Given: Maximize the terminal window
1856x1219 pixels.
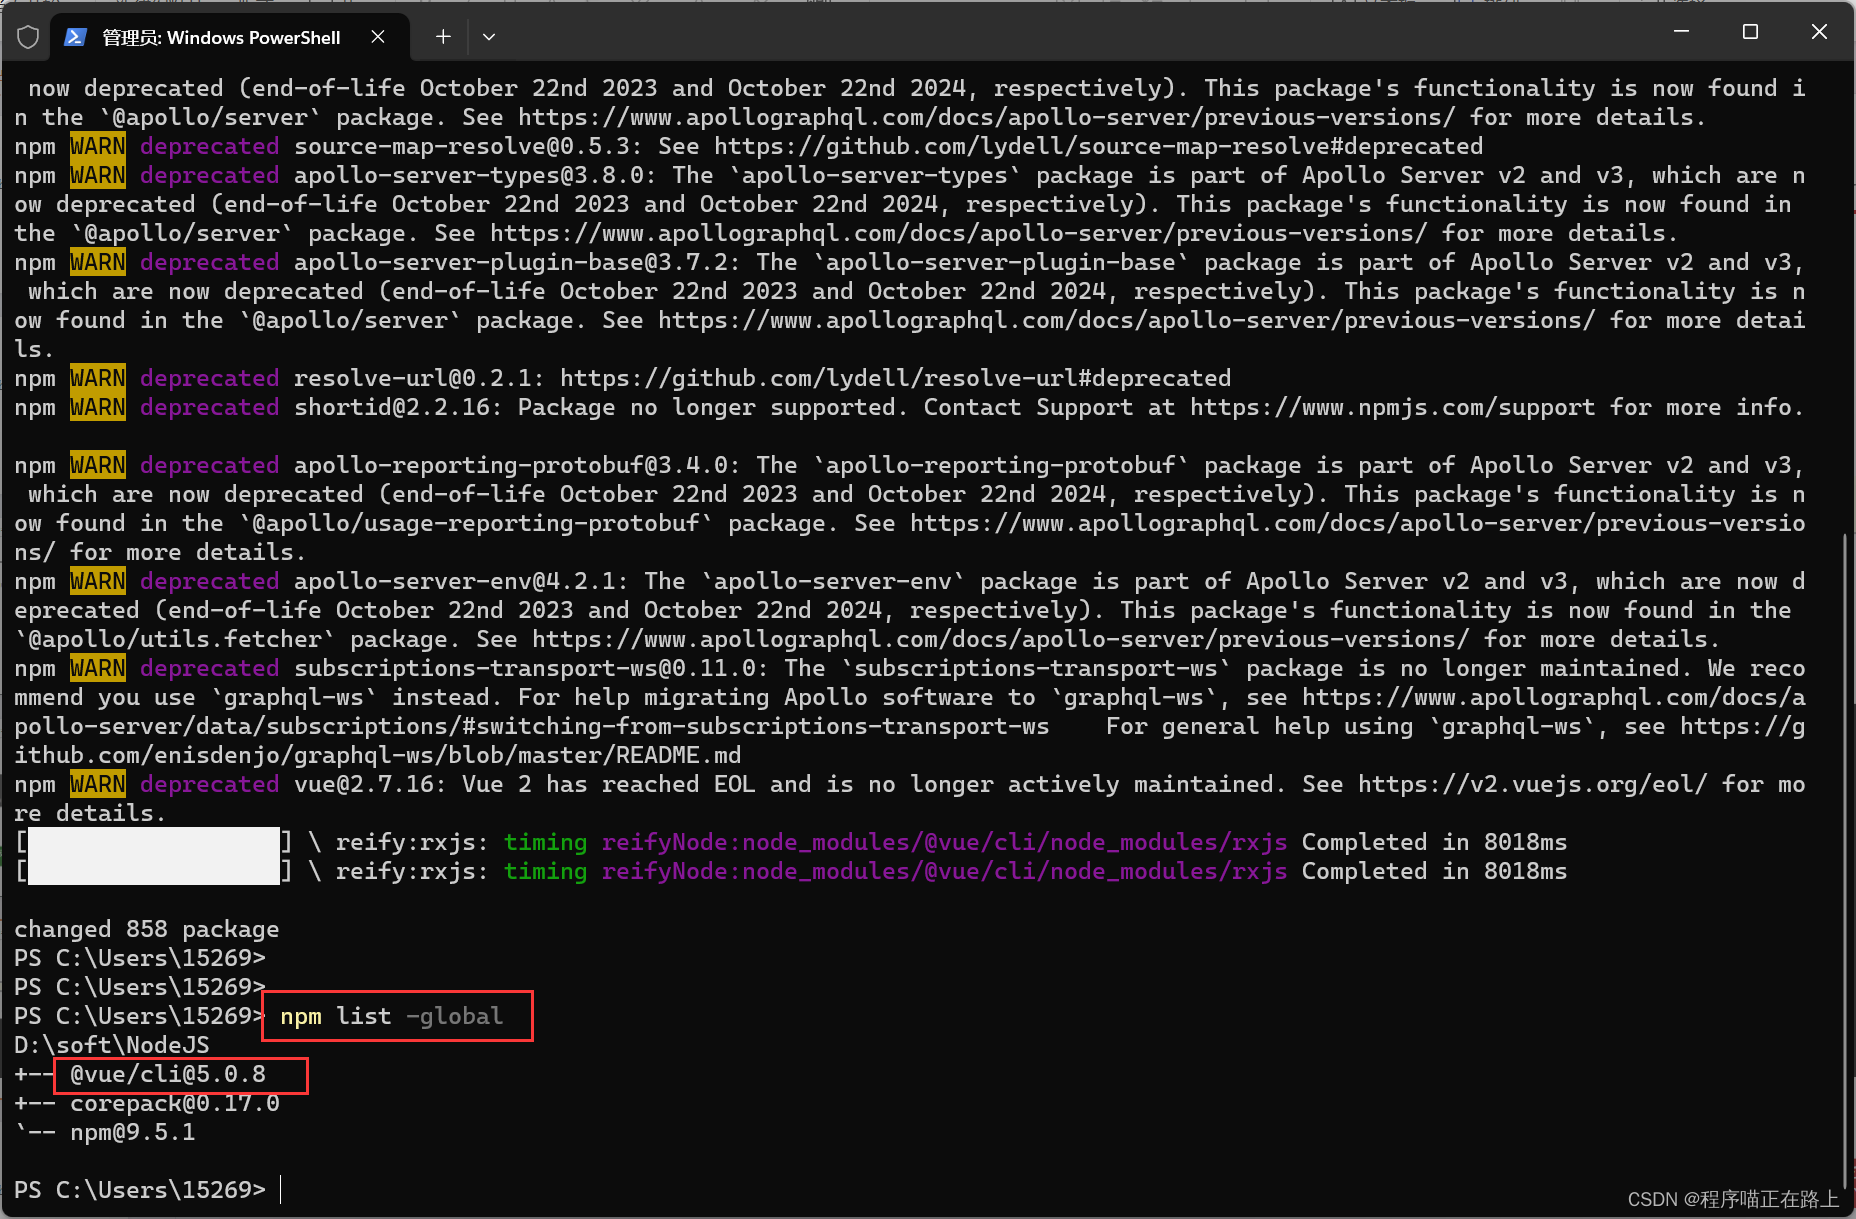Looking at the screenshot, I should [1750, 32].
